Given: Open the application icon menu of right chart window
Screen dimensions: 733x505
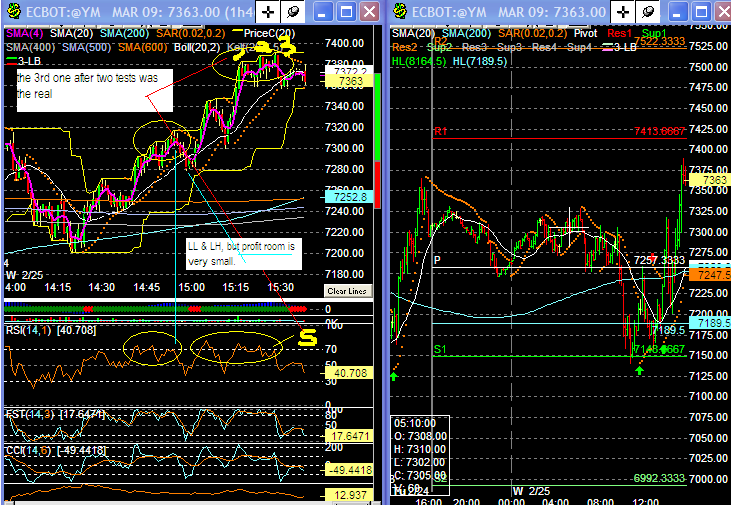Looking at the screenshot, I should click(400, 11).
